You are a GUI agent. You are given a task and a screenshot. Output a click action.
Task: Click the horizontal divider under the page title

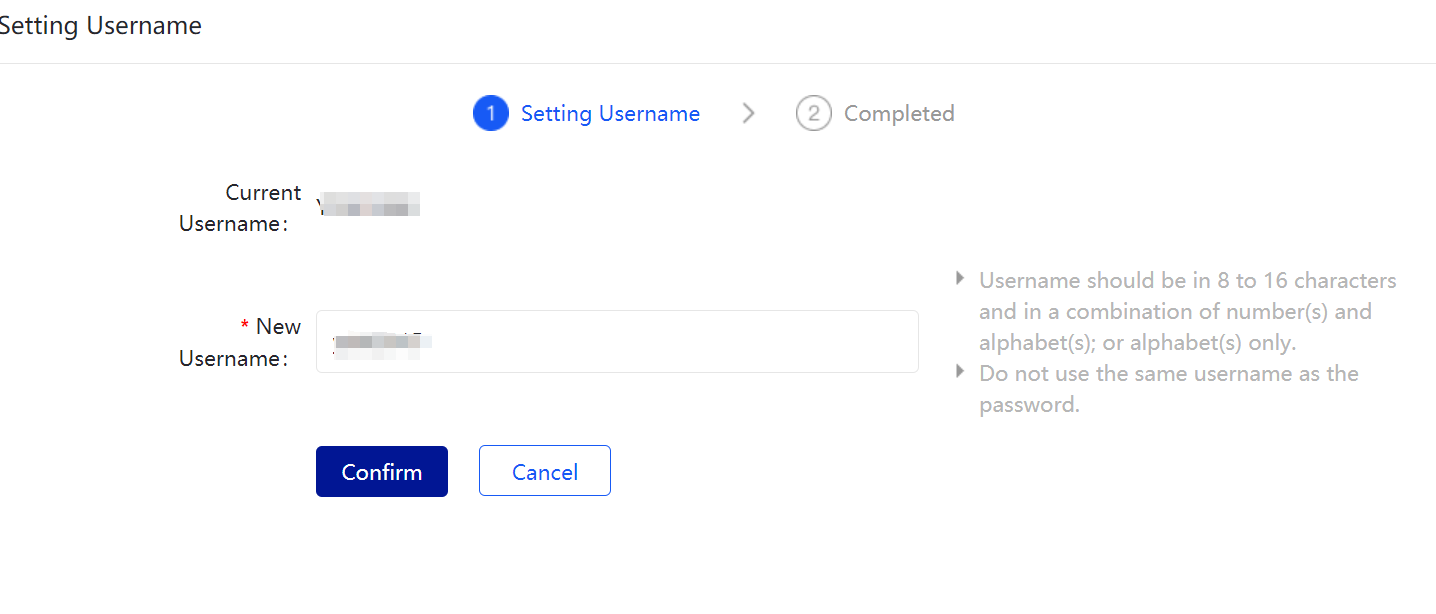(x=718, y=64)
